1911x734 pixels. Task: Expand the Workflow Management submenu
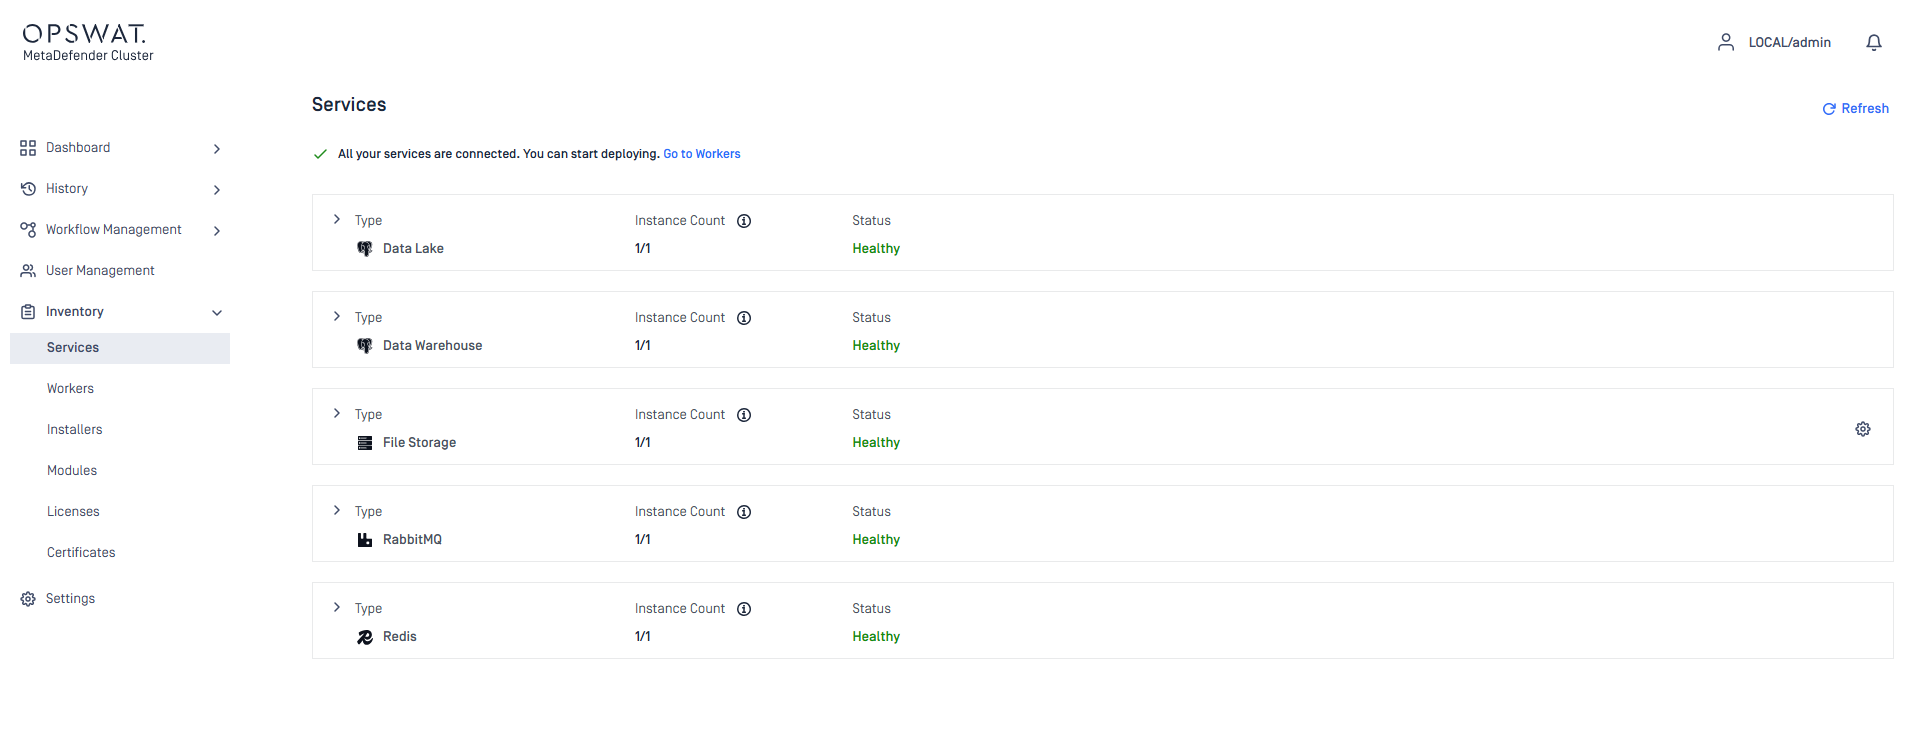click(217, 231)
